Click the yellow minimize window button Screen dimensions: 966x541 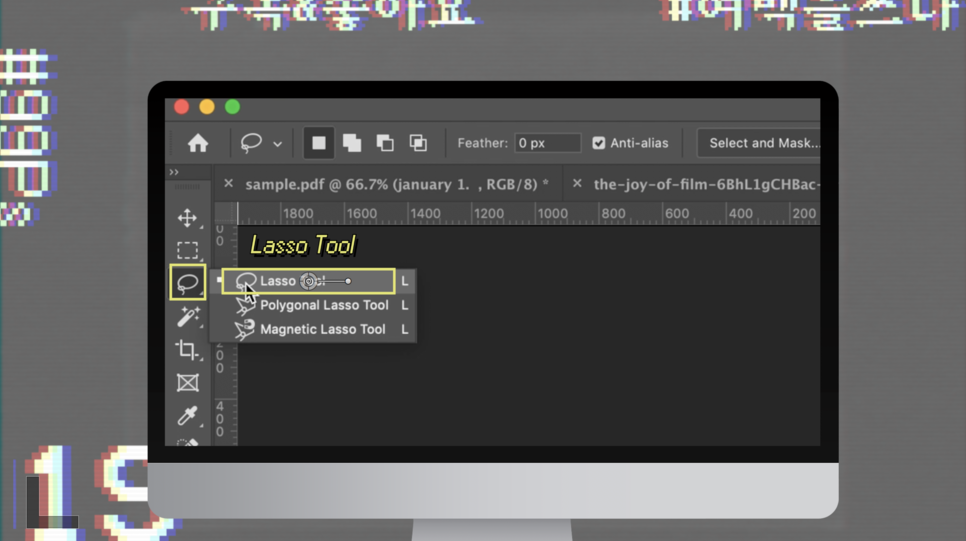click(207, 107)
